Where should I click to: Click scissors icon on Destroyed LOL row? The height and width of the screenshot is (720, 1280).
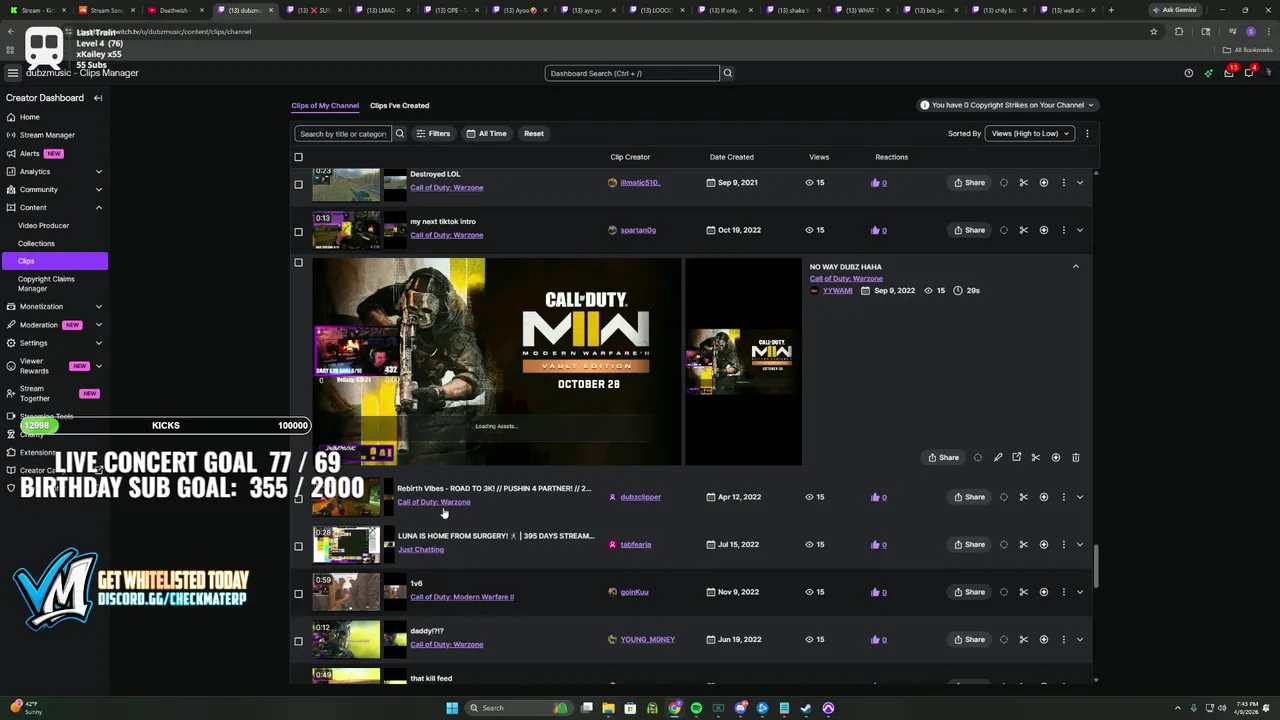click(x=1024, y=183)
